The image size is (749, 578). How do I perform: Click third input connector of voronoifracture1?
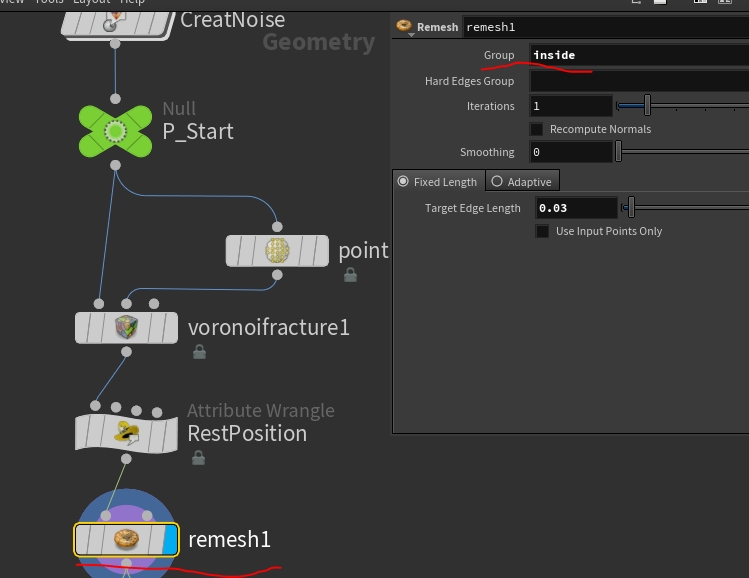(154, 304)
